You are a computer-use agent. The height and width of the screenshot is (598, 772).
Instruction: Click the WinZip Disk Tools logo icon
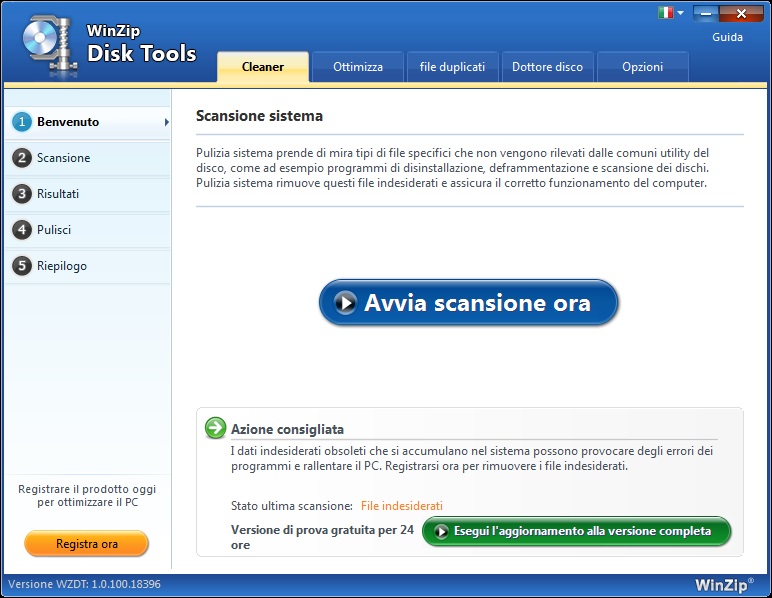pyautogui.click(x=49, y=45)
